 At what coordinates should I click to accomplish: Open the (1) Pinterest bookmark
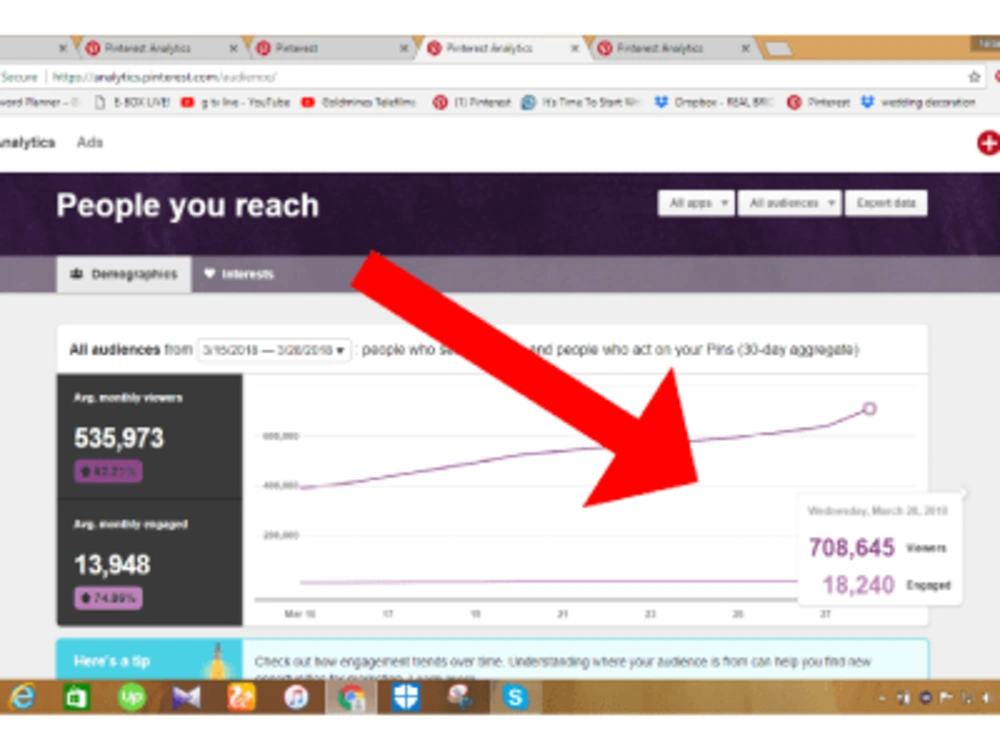pos(472,102)
